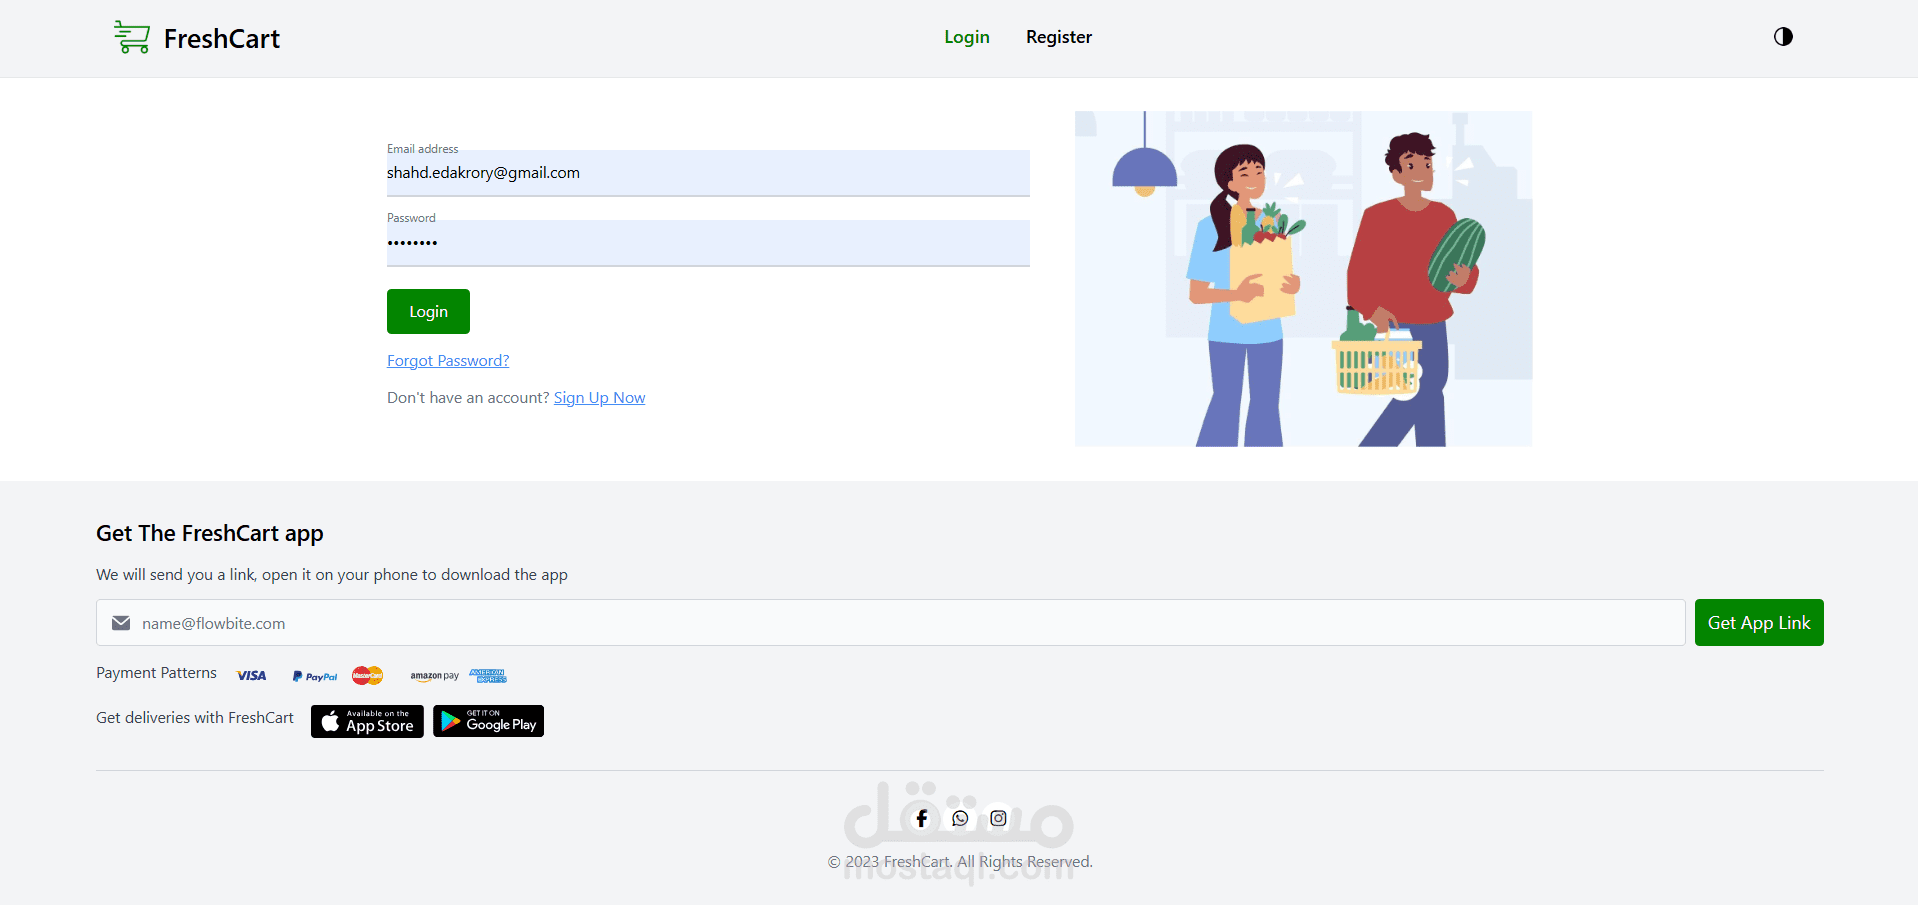Click the MasterCard payment logo
The height and width of the screenshot is (905, 1918).
[x=368, y=676]
